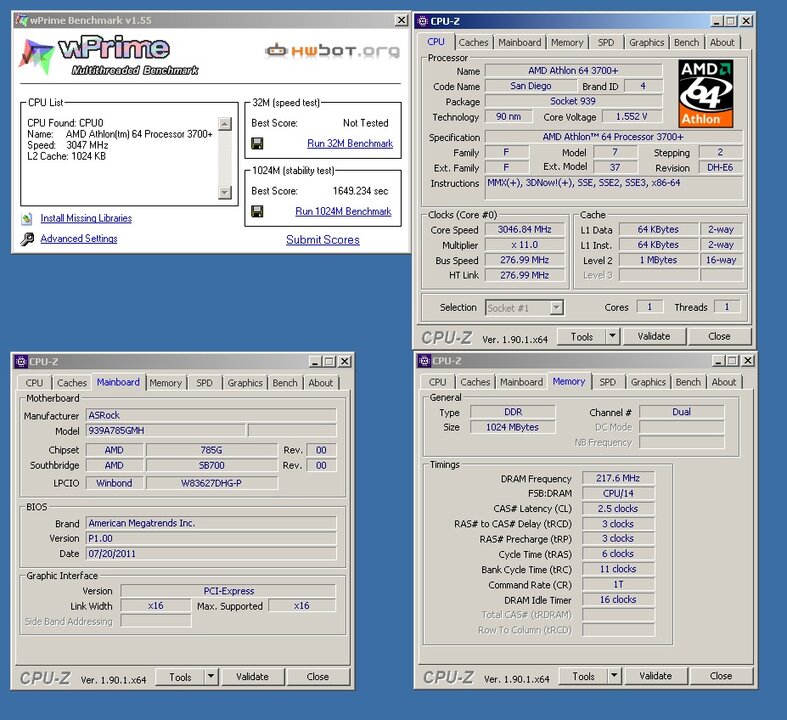Click Memory Size value 1024 MBytes
This screenshot has width=787, height=720.
click(512, 427)
